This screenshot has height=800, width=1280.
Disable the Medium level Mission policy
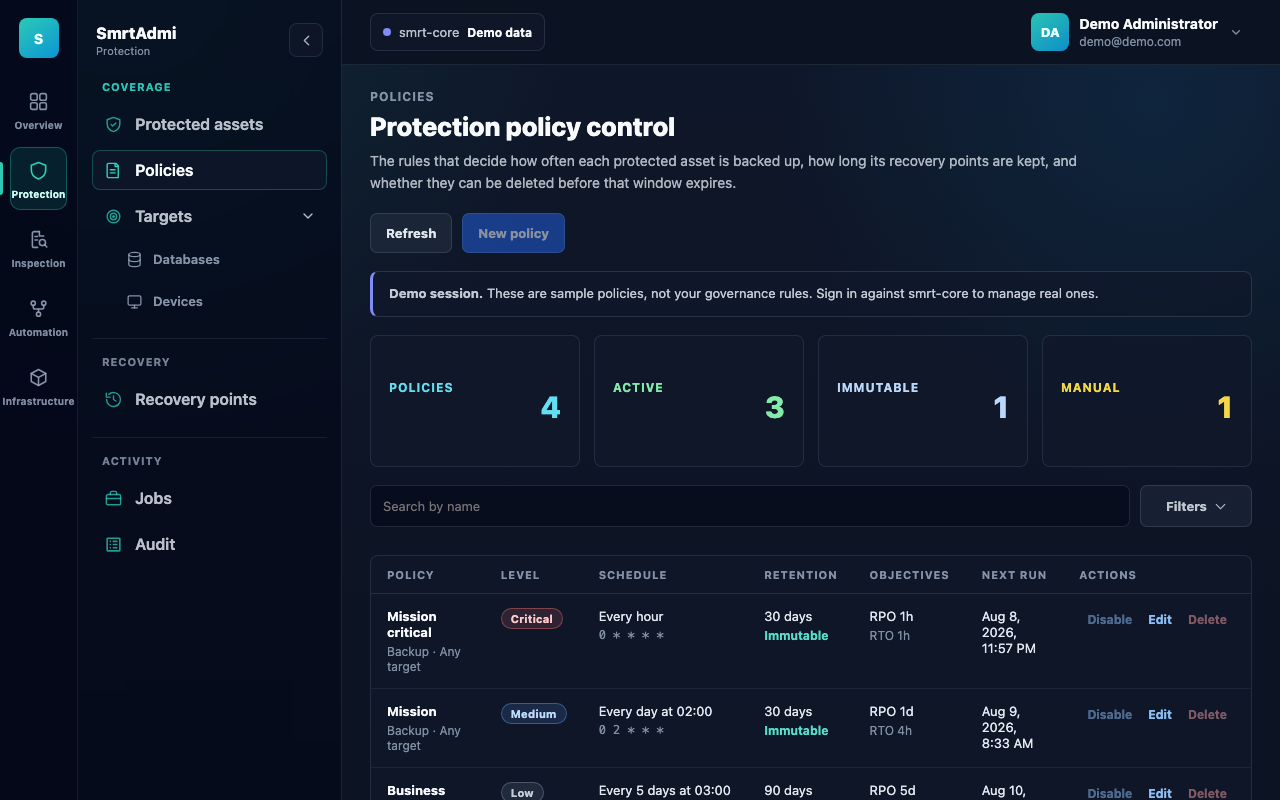[x=1109, y=715]
